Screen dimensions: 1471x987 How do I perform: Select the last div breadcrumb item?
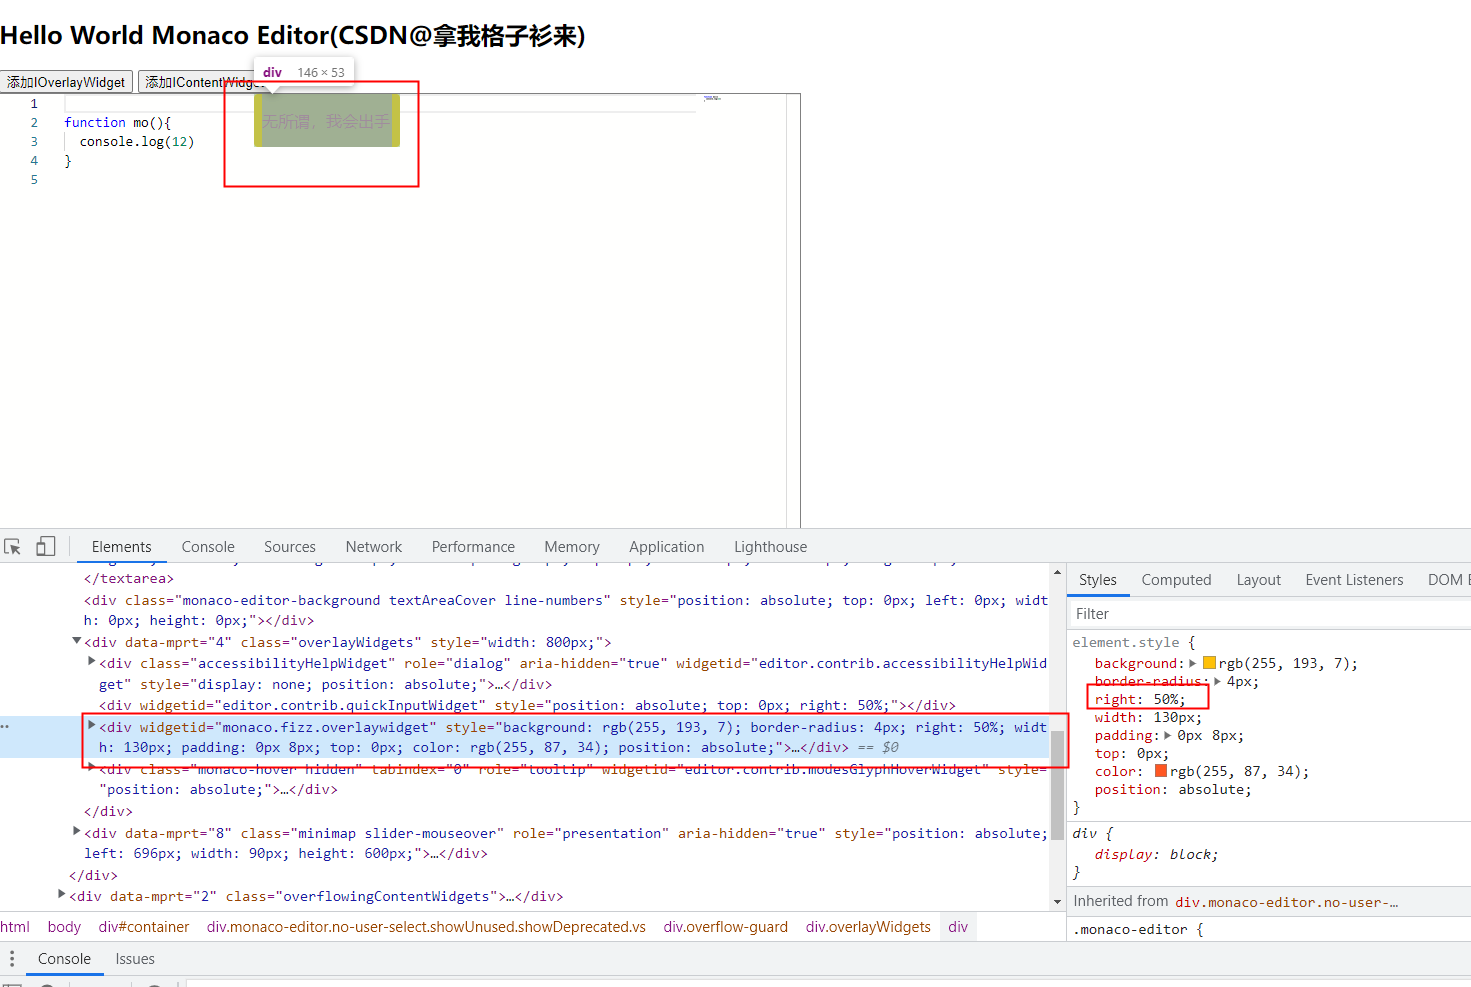(x=958, y=927)
